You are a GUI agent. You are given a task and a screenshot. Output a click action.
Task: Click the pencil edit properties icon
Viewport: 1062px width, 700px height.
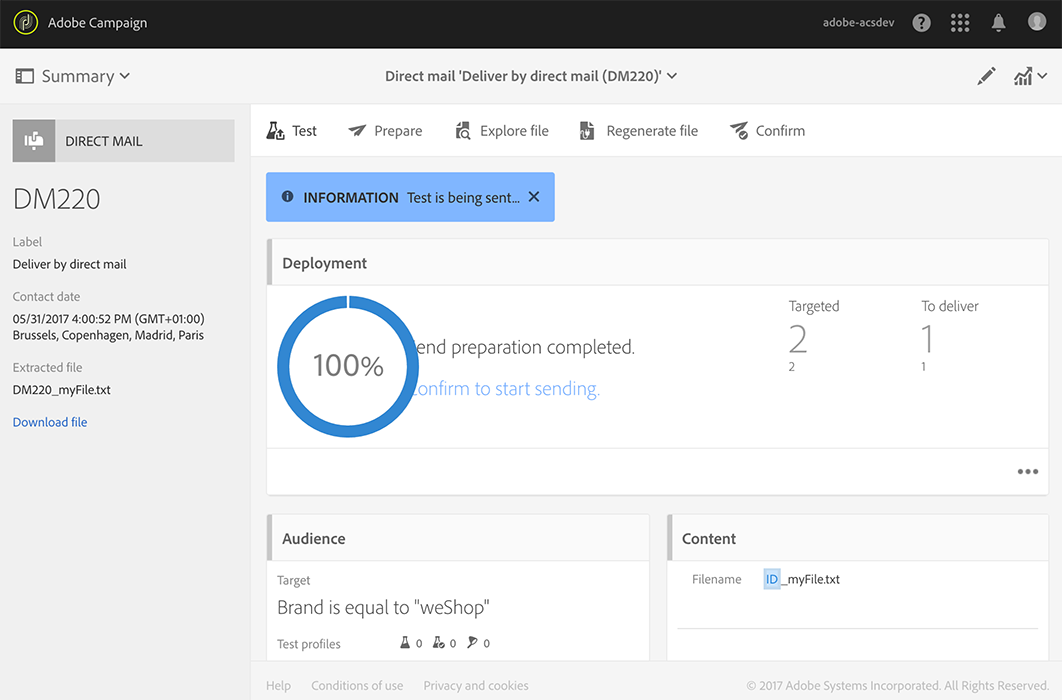pos(986,76)
